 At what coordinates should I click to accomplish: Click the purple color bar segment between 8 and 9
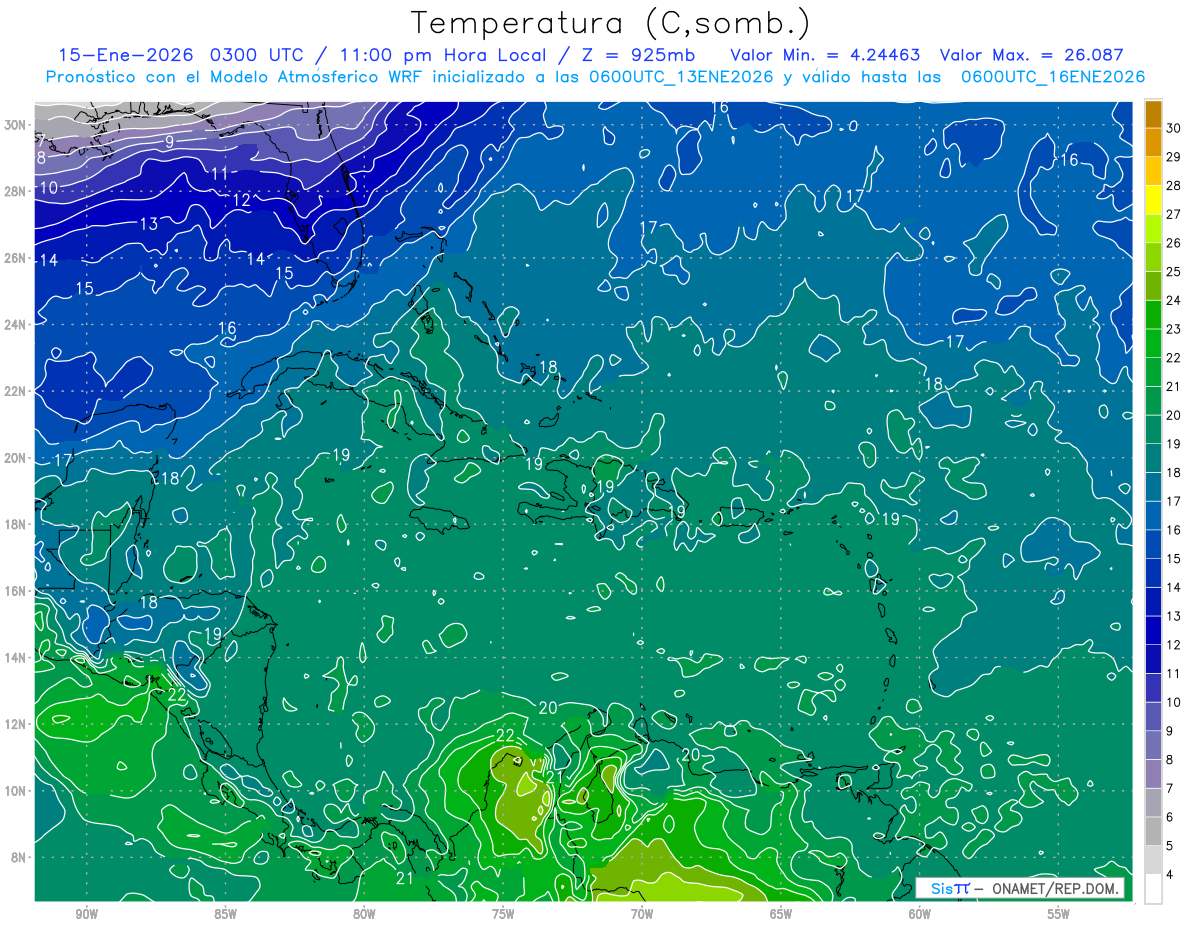coord(1153,745)
